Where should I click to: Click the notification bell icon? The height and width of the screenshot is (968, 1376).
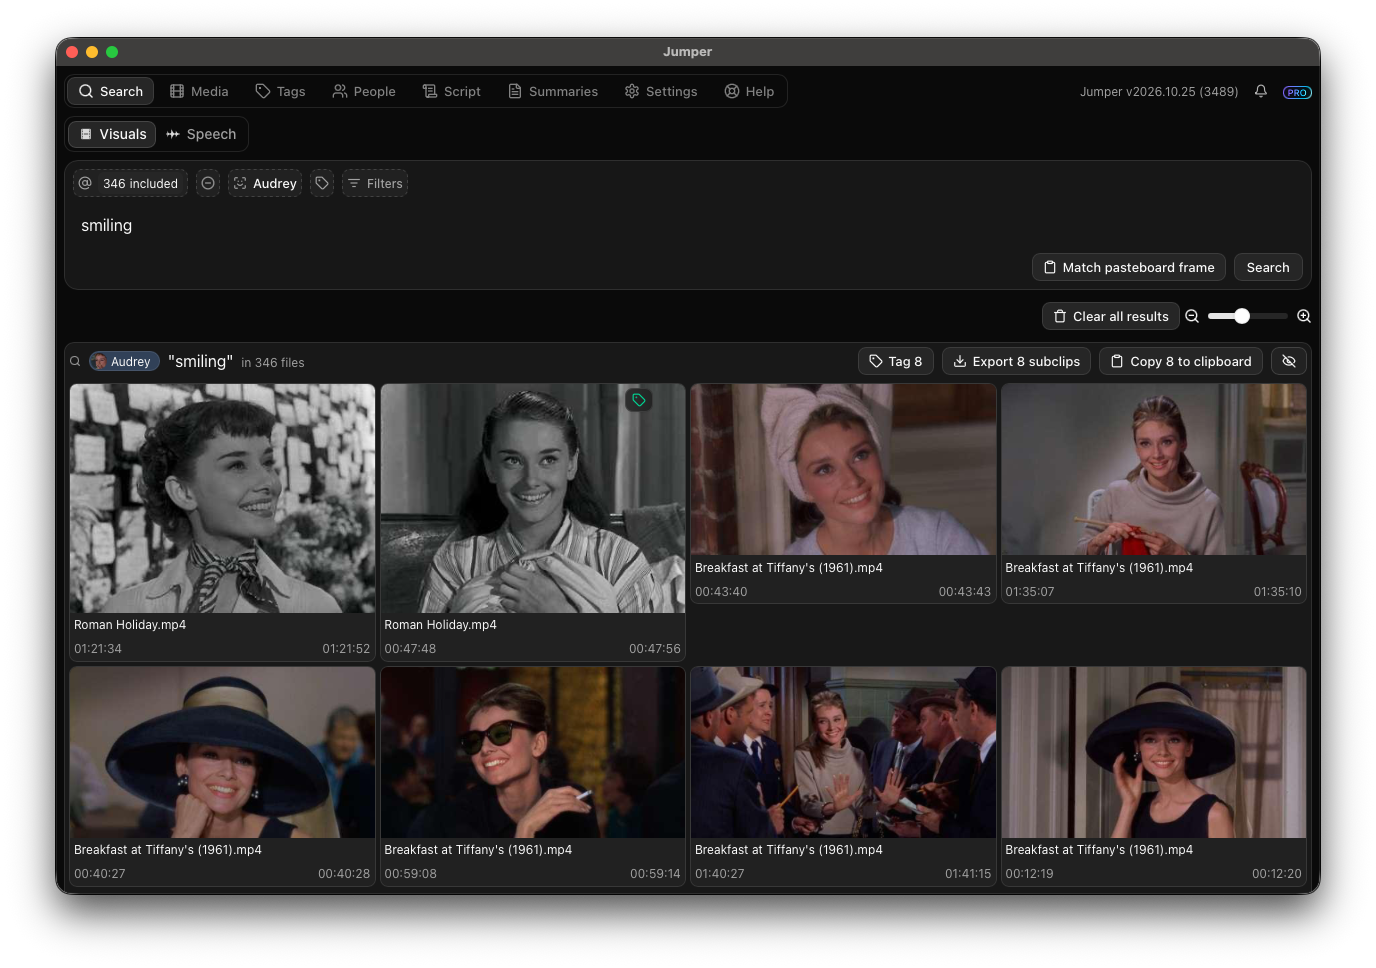1260,91
